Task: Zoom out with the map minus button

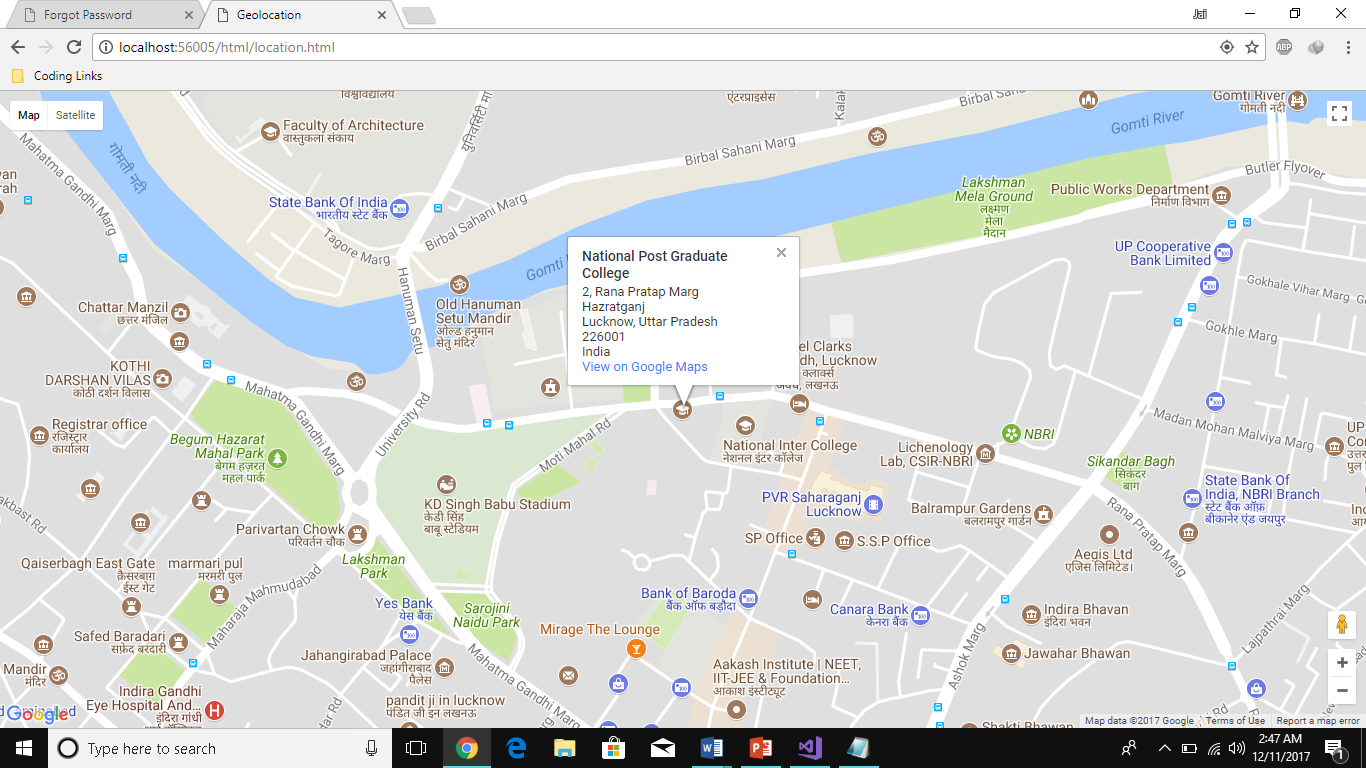Action: (x=1342, y=690)
